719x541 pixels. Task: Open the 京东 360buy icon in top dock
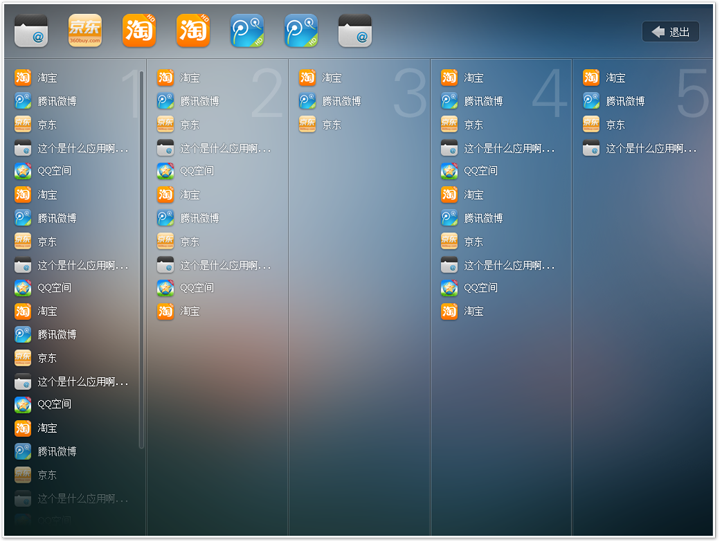point(85,30)
